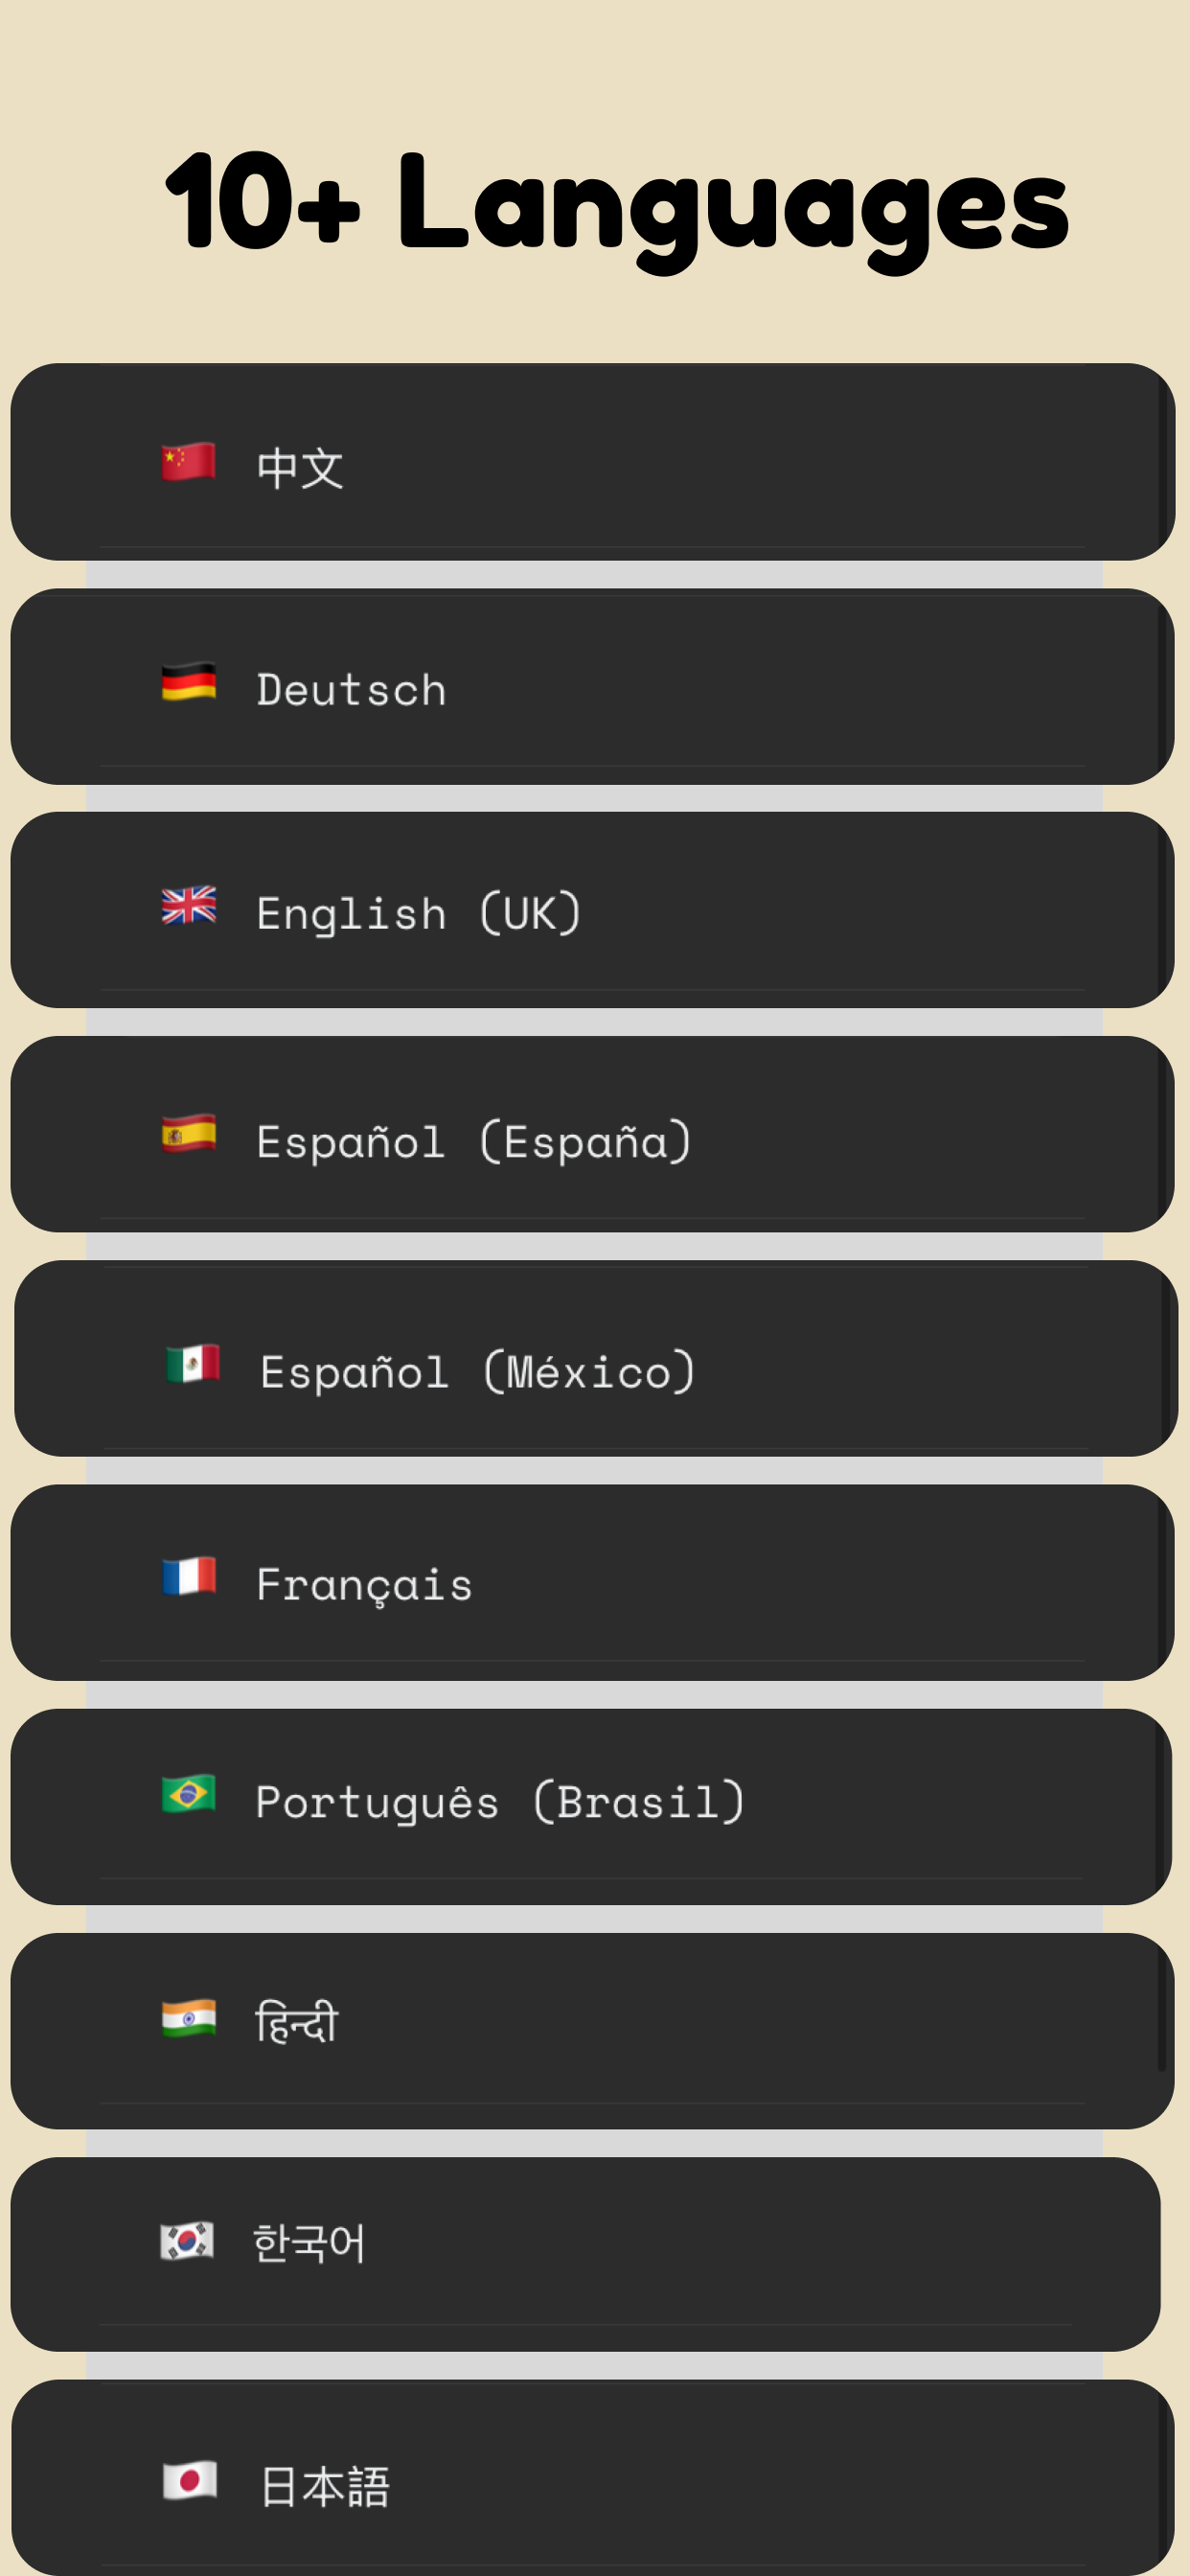The image size is (1190, 2576).
Task: Tap the German flag icon
Action: point(189,682)
